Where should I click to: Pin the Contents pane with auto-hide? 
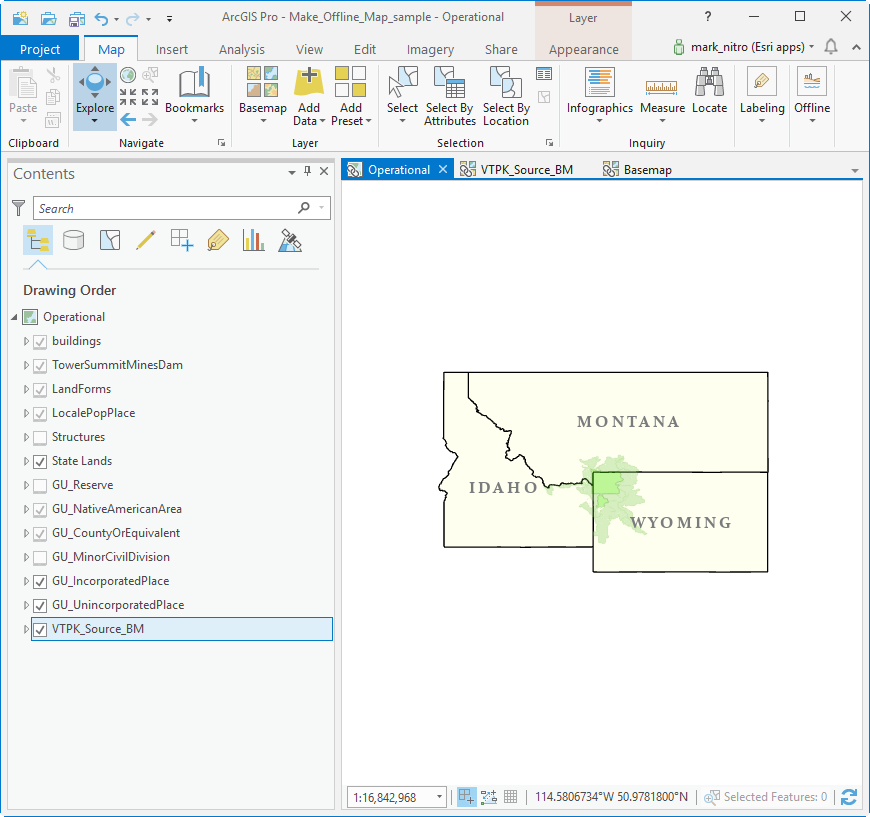pos(307,171)
